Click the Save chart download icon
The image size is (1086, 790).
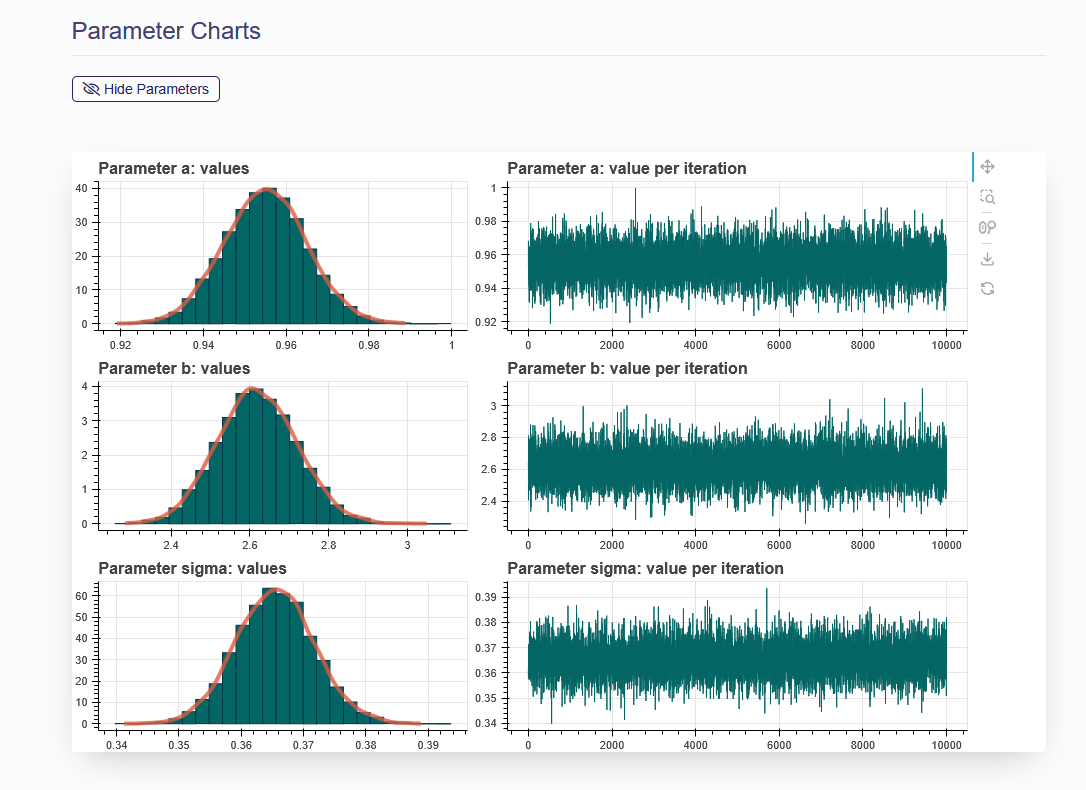point(987,259)
